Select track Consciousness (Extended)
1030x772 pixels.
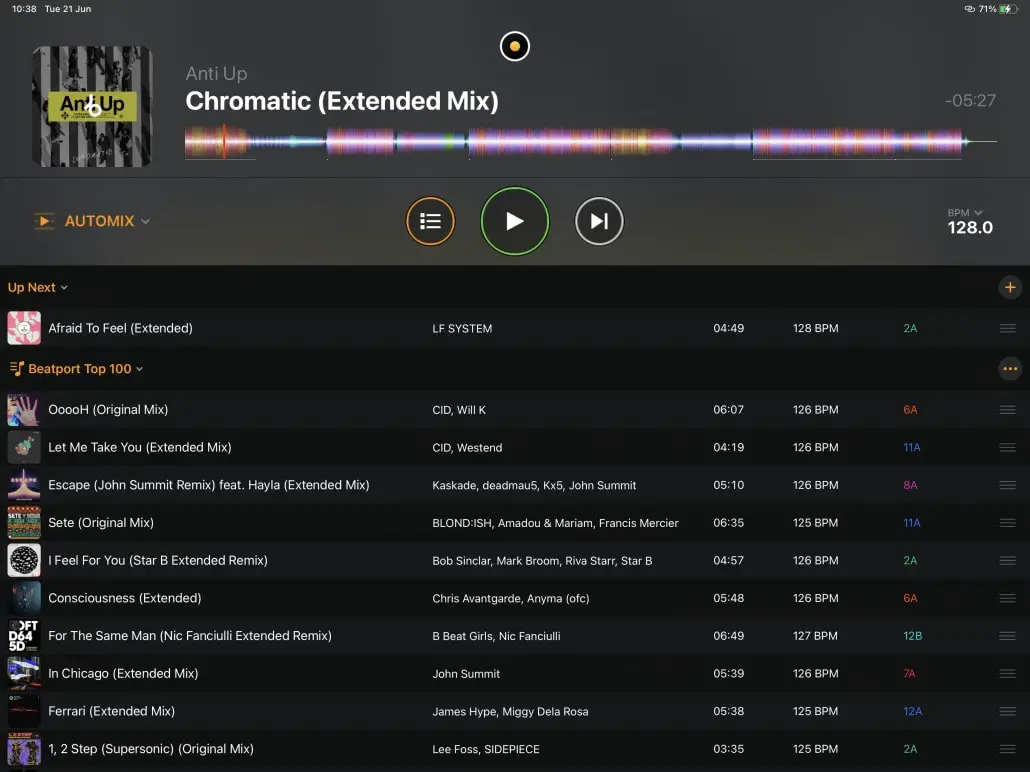coord(125,598)
